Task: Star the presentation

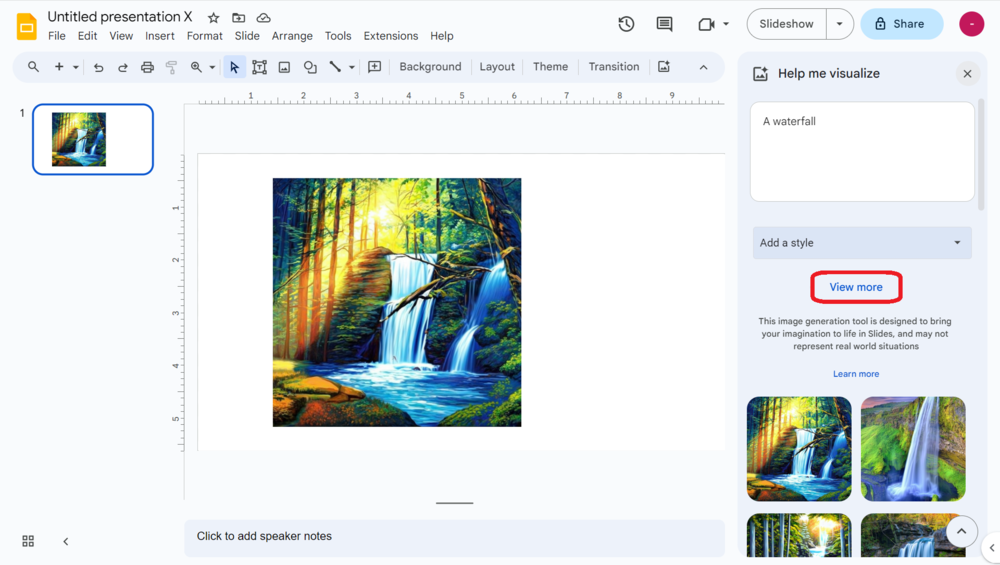Action: point(213,18)
